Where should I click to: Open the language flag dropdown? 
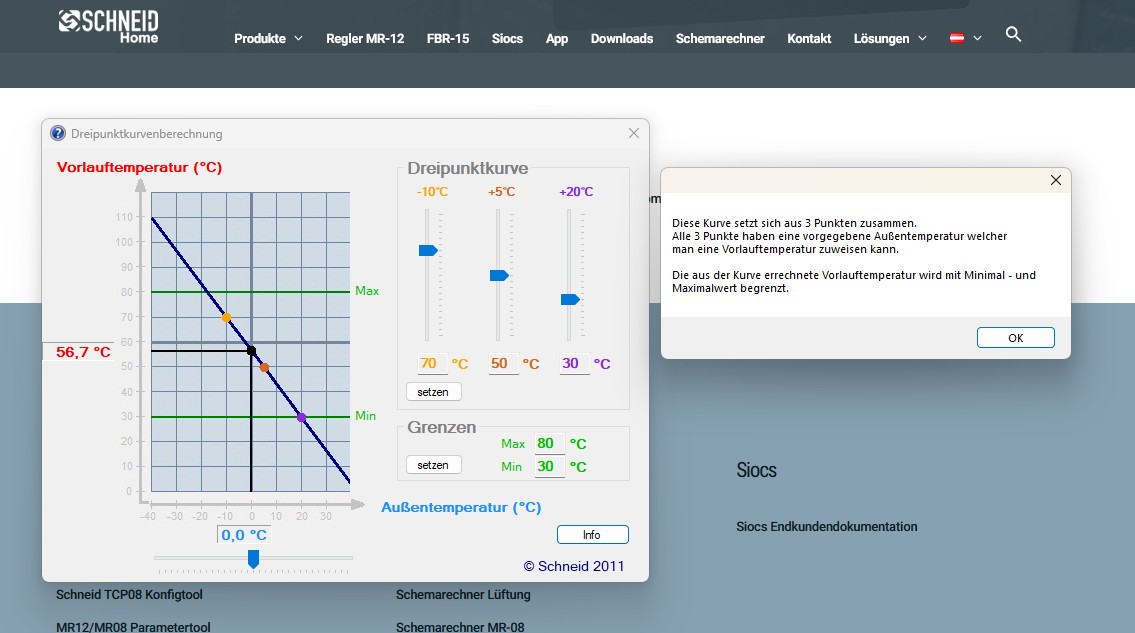point(965,38)
